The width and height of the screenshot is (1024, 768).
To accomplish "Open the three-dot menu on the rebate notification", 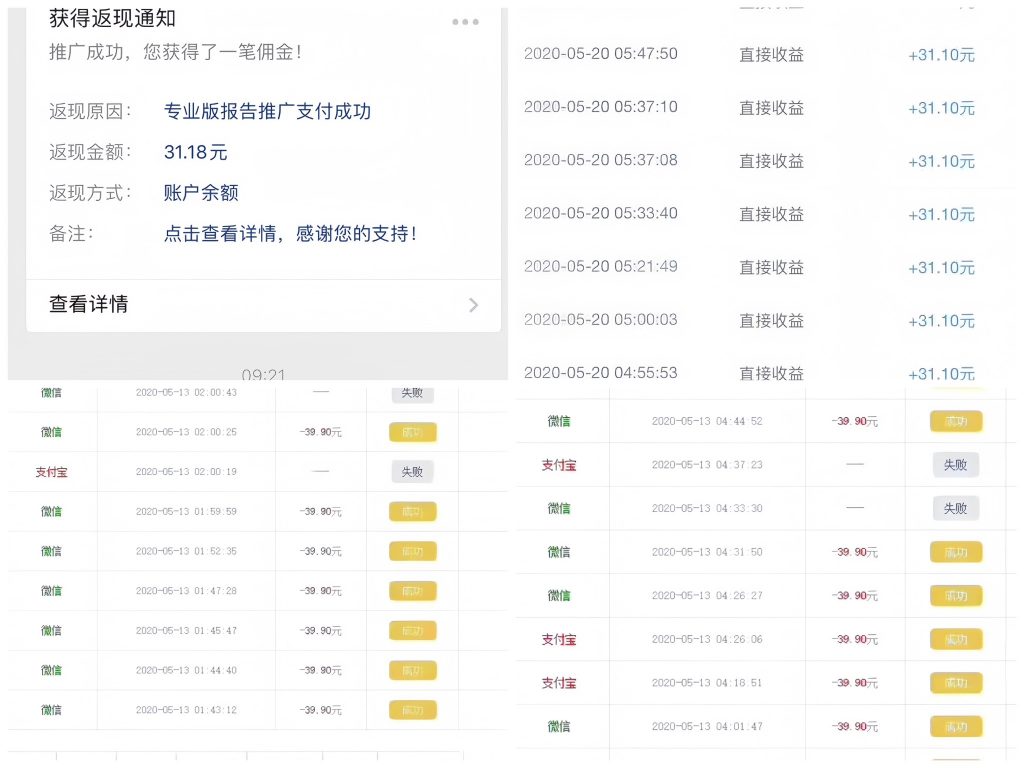I will 464,22.
